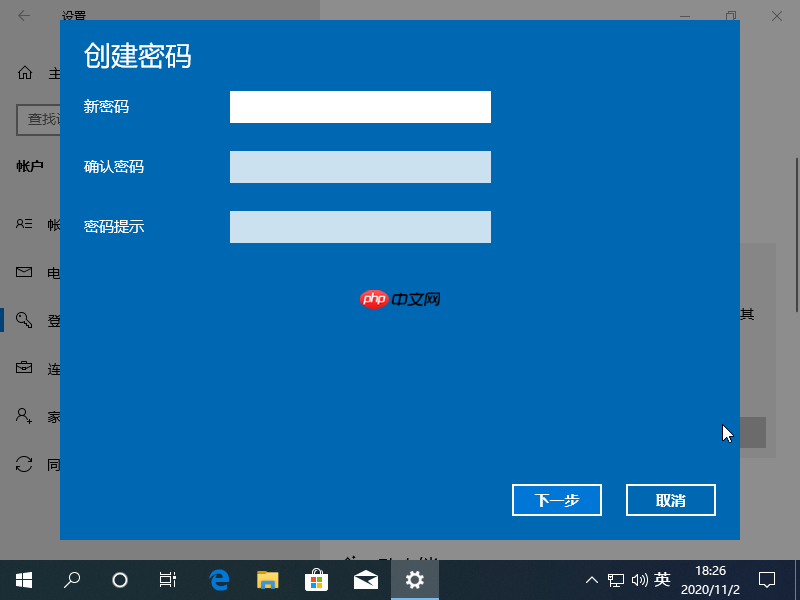Open 连接工作或学校 briefcase icon
This screenshot has height=600, width=800.
click(24, 367)
